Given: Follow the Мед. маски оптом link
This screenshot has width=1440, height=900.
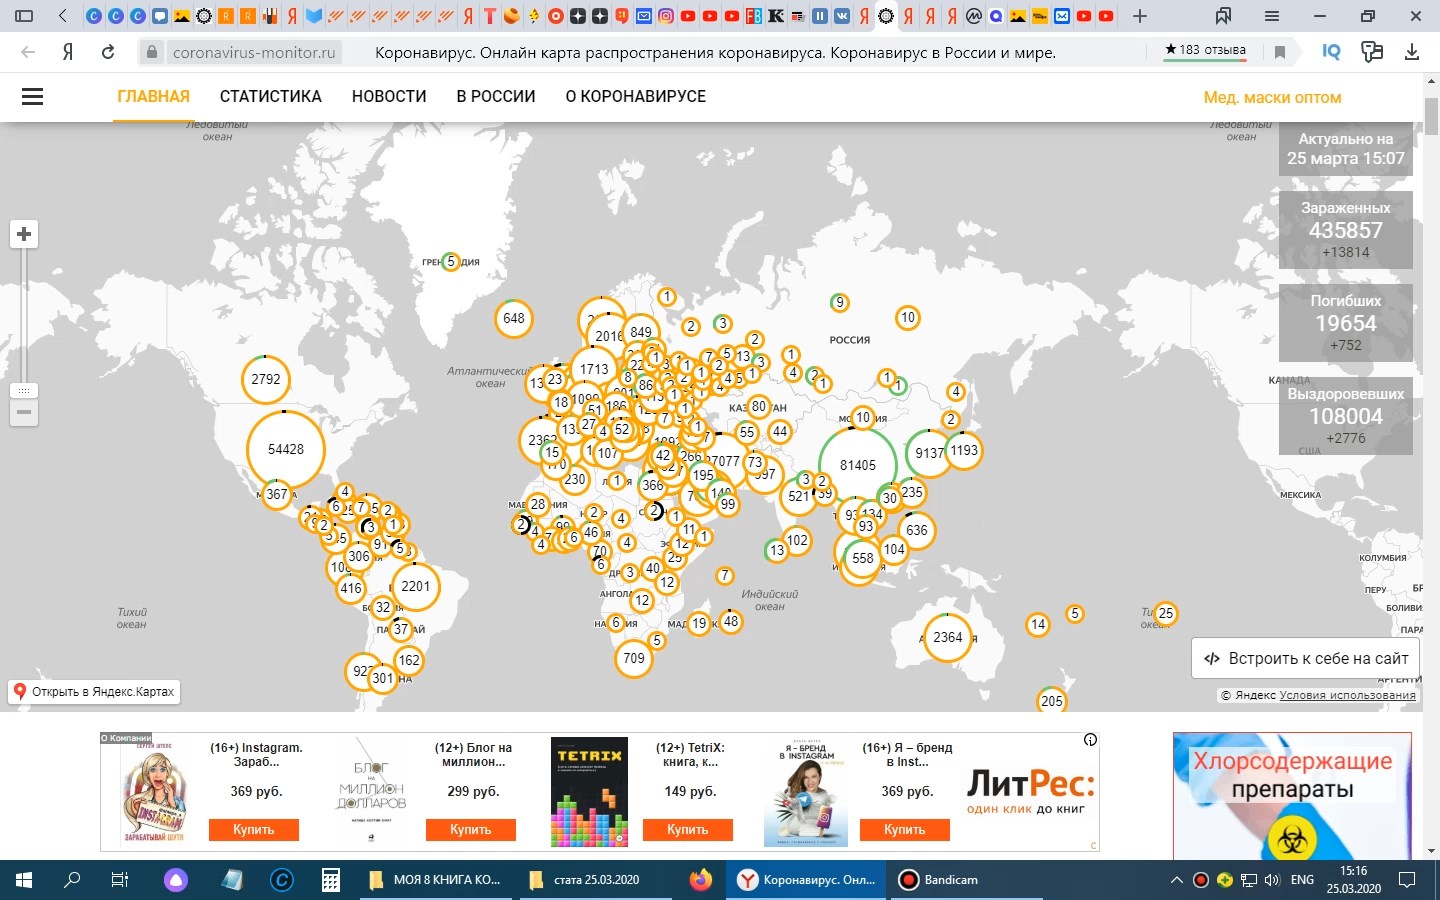Looking at the screenshot, I should pyautogui.click(x=1272, y=98).
